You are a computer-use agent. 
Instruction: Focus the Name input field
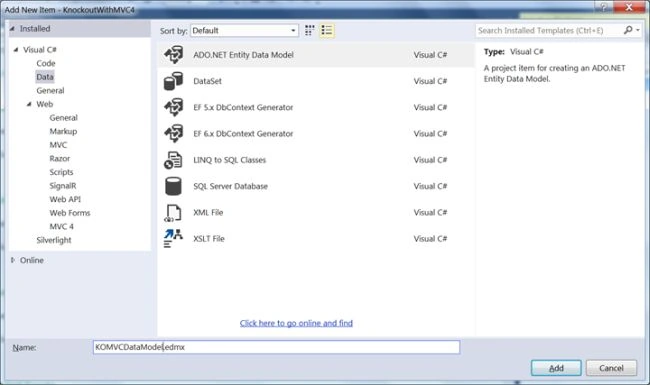(x=276, y=347)
